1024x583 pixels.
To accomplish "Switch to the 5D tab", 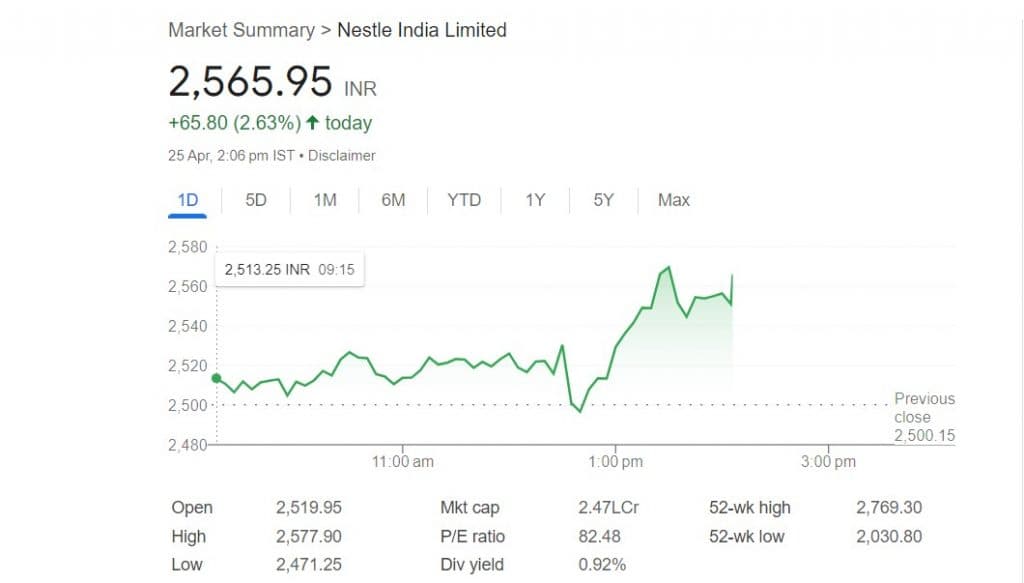I will (256, 200).
